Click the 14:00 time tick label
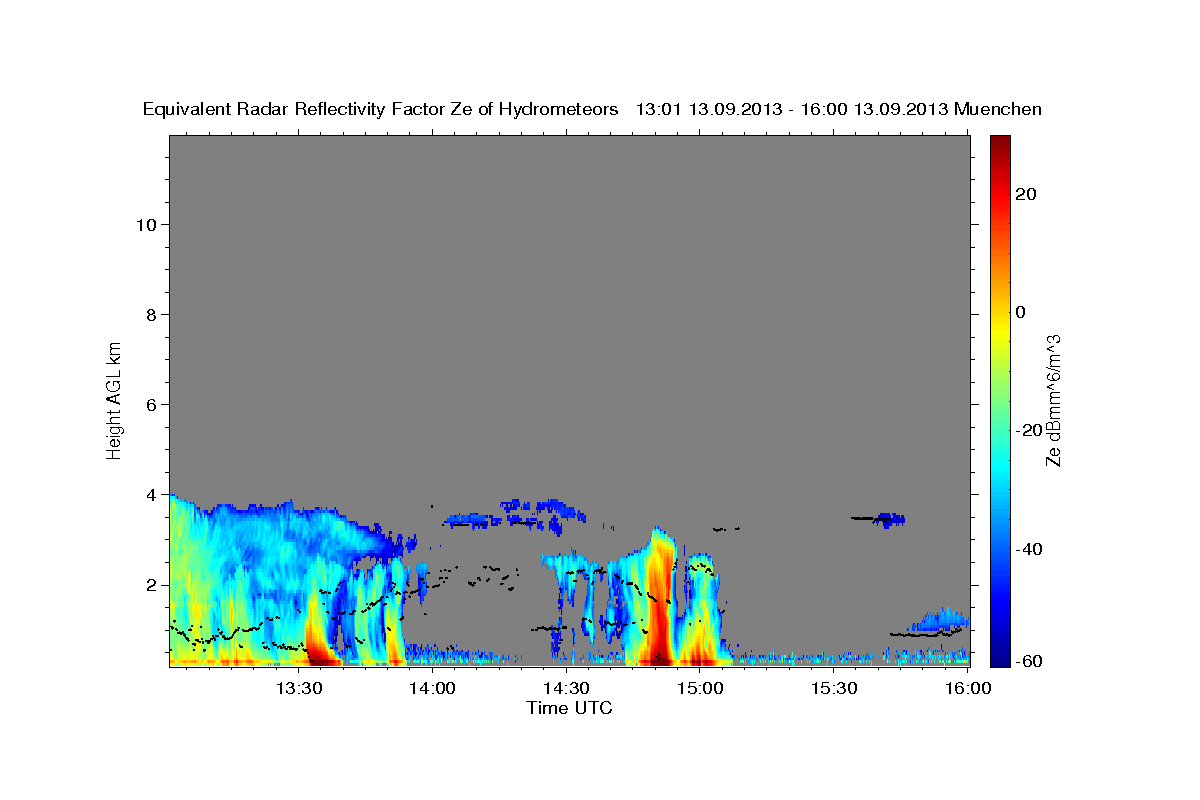Viewport: 1200px width, 800px height. tap(433, 688)
